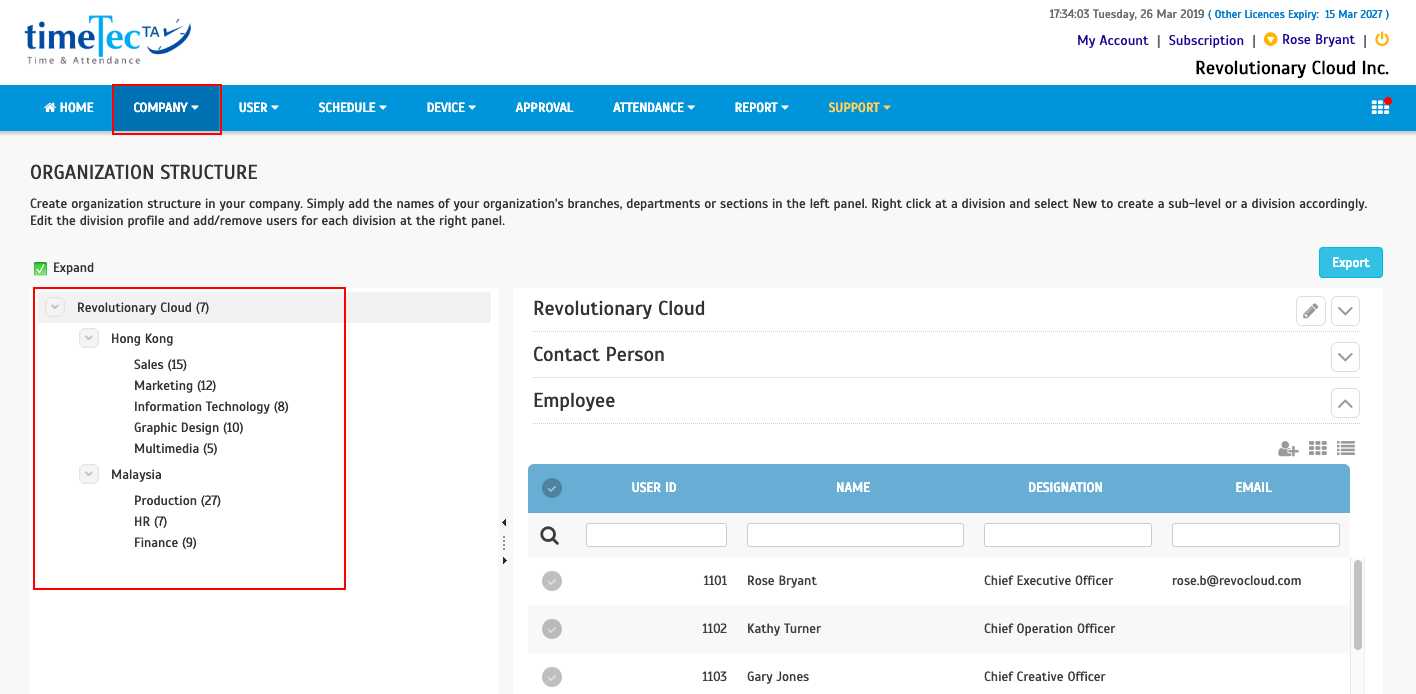Screen dimensions: 1416x694
Task: Select the Marketing (12) division
Action: pos(175,386)
